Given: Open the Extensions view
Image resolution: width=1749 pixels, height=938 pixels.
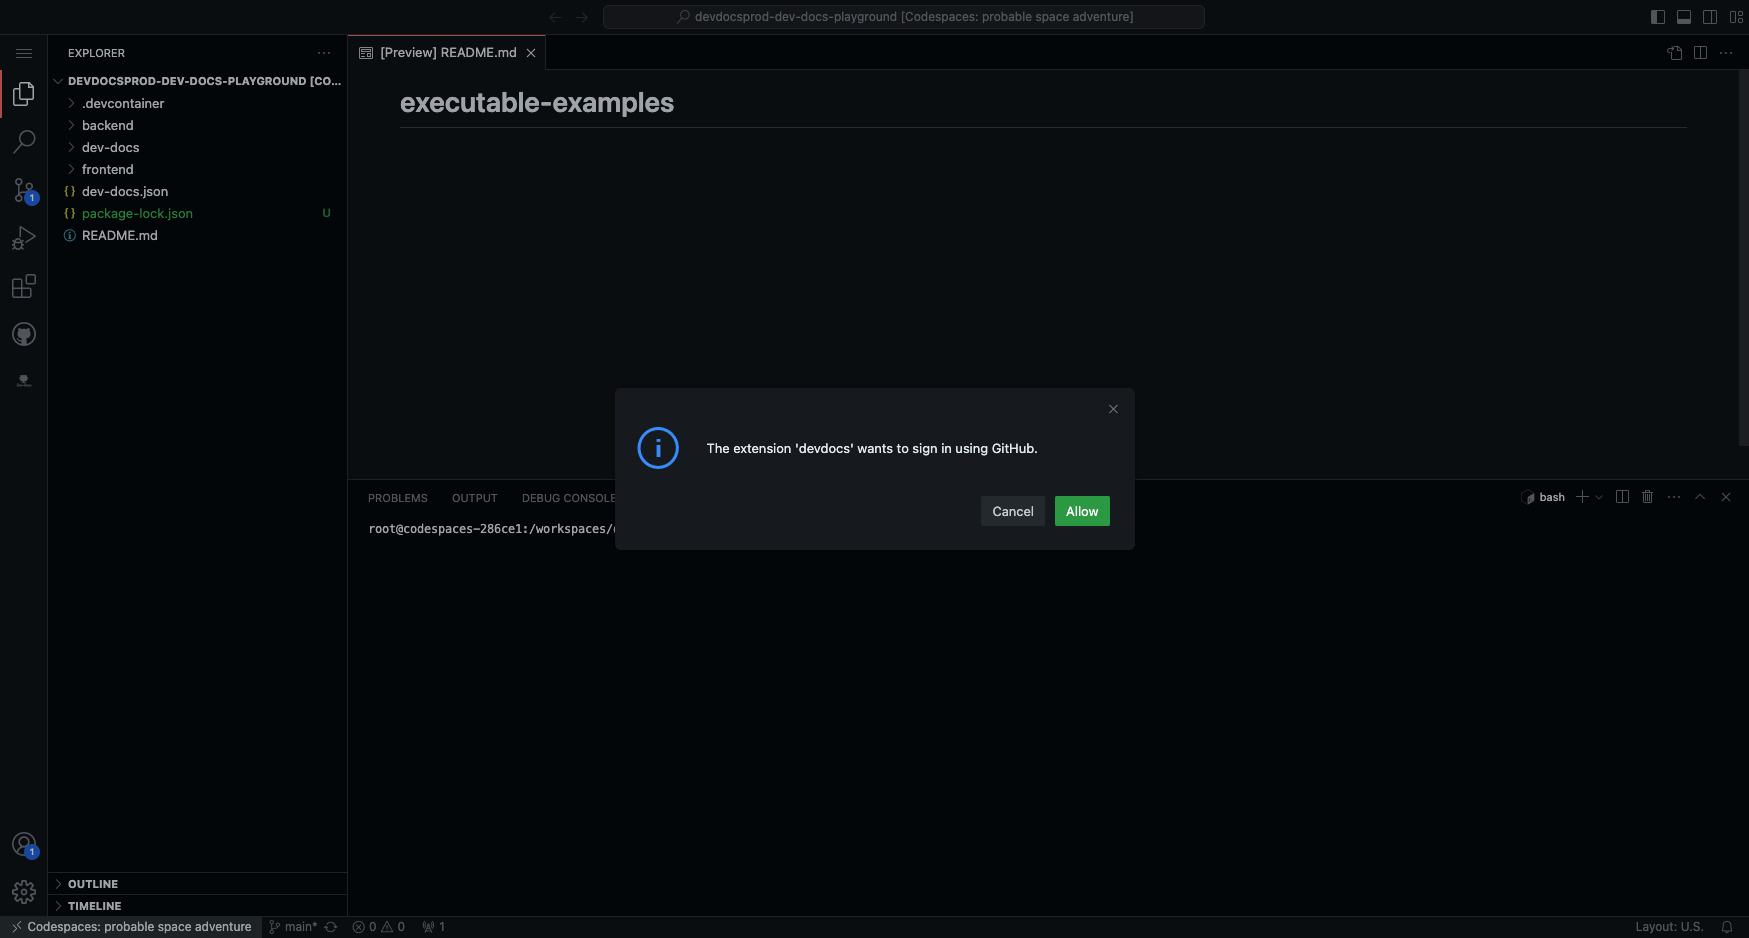Looking at the screenshot, I should pos(24,287).
